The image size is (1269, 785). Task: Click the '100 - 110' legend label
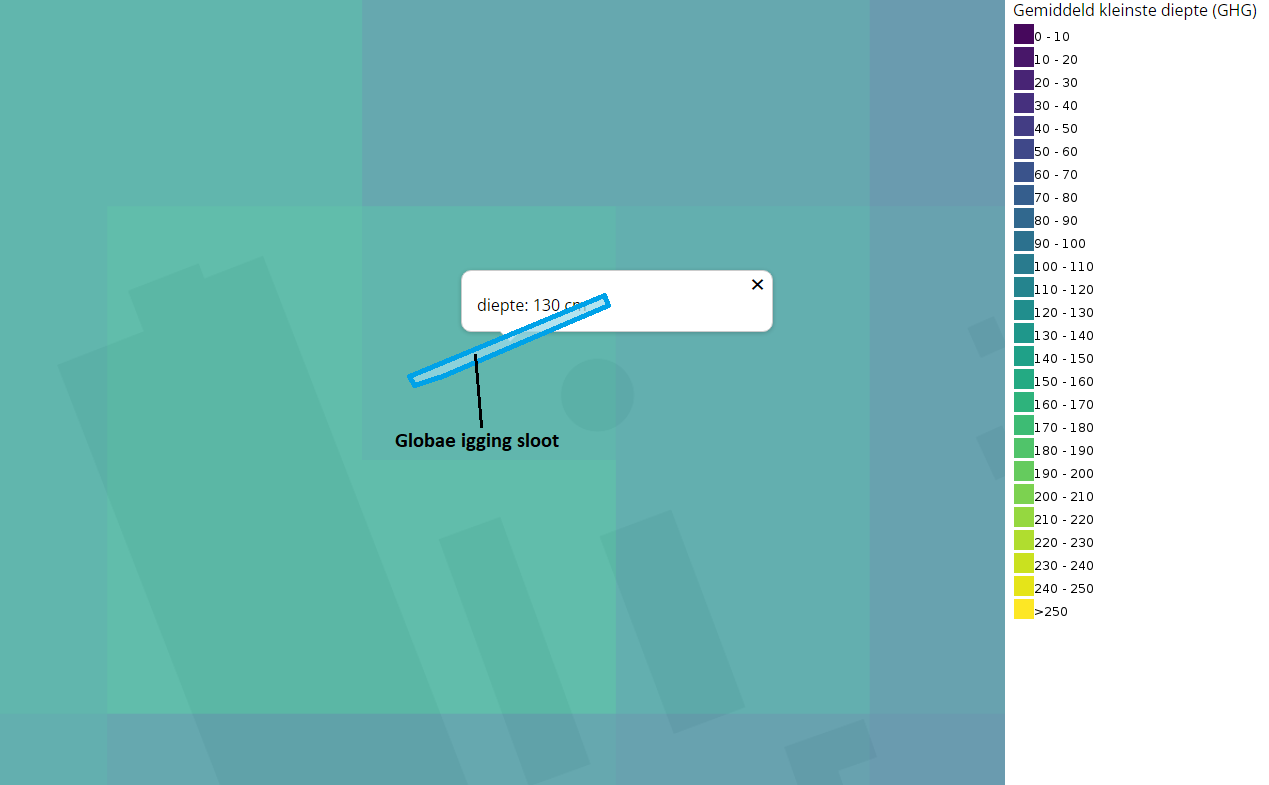tap(1064, 267)
